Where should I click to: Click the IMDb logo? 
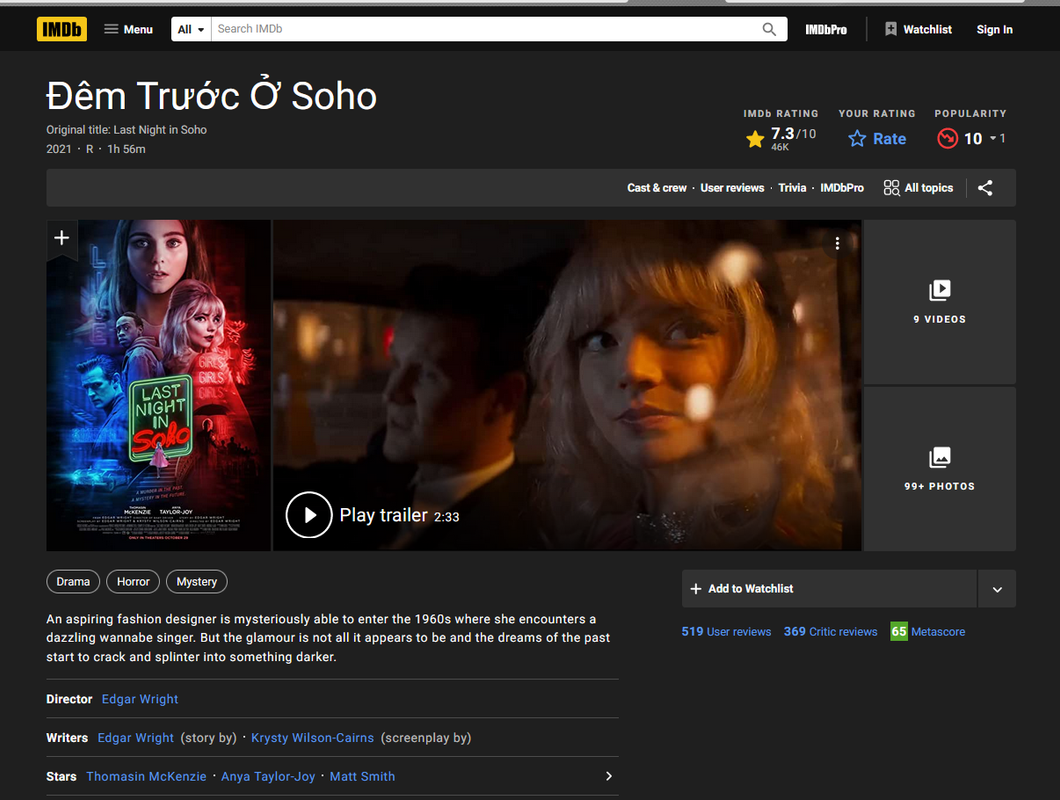click(x=62, y=29)
